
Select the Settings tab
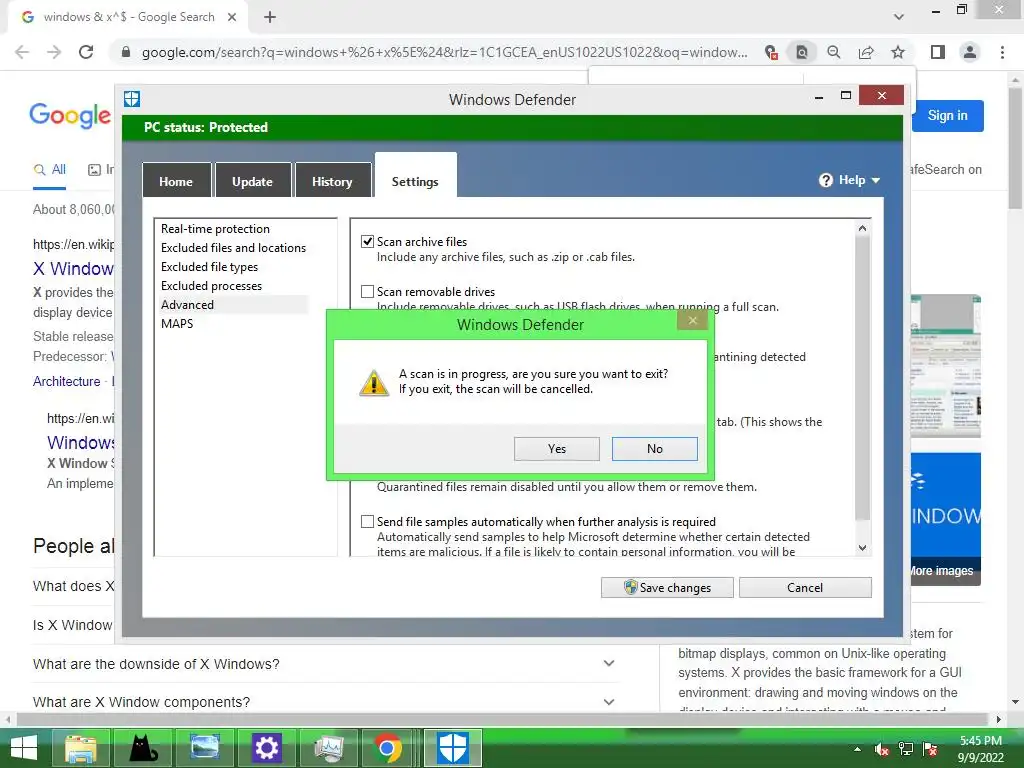[415, 176]
